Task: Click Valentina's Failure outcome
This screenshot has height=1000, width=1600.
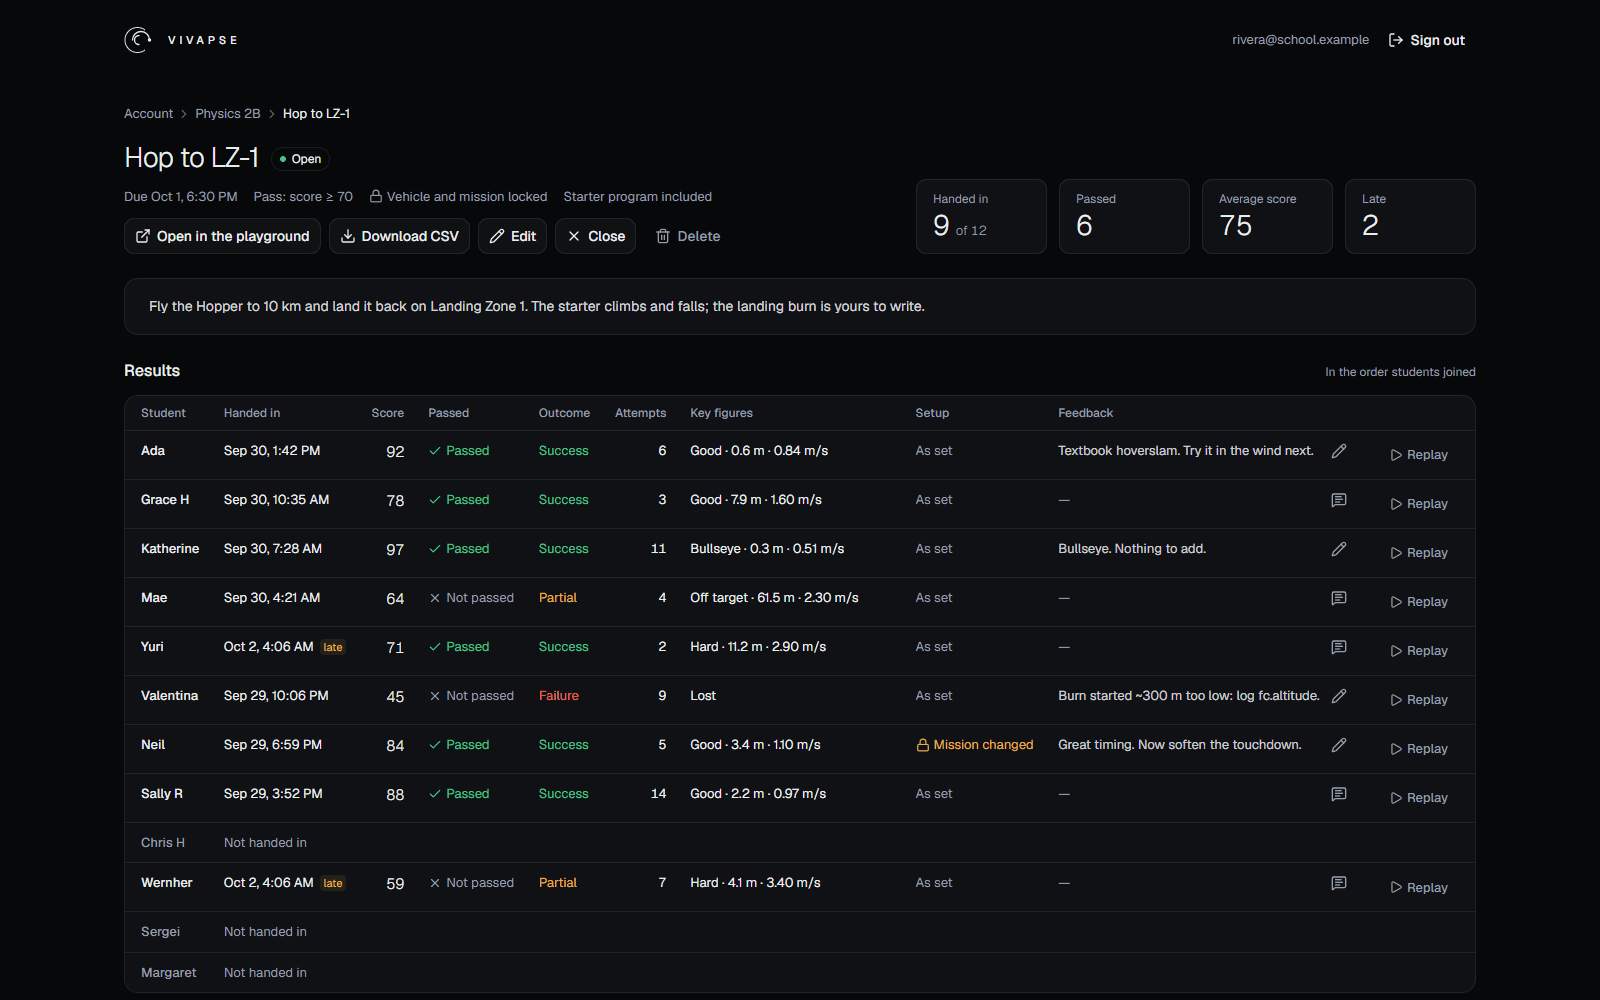Action: [559, 696]
